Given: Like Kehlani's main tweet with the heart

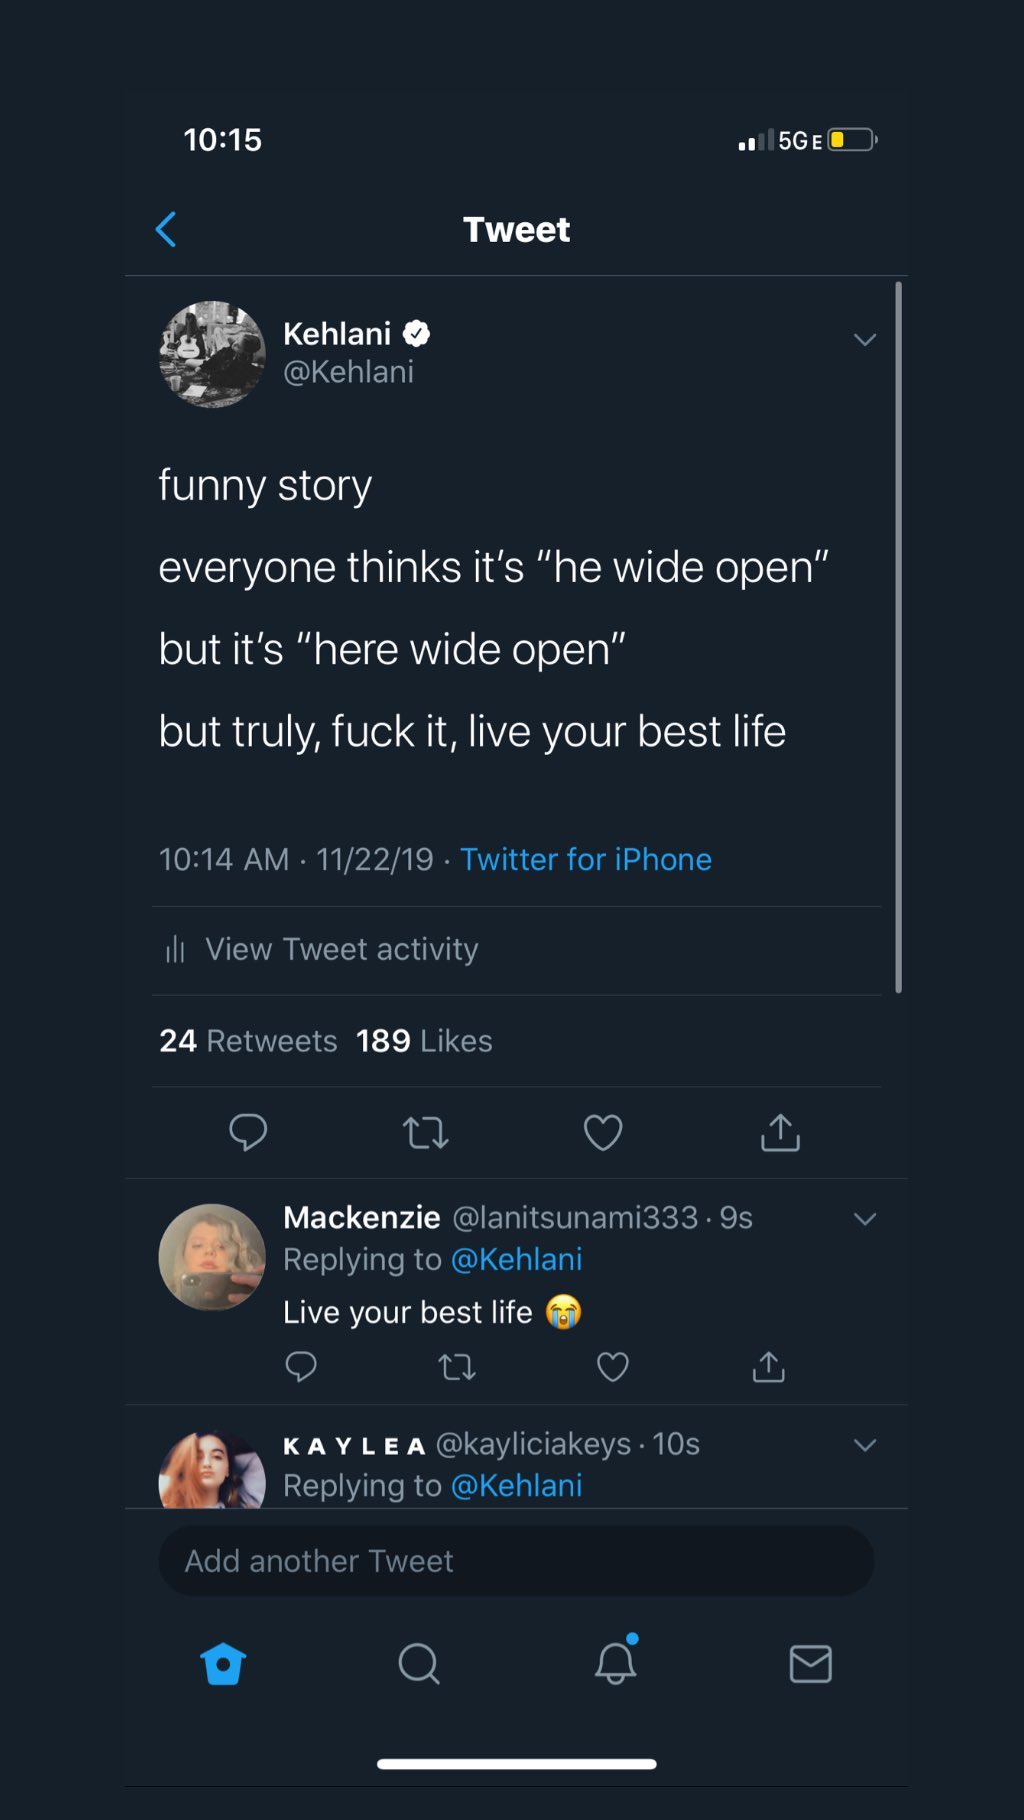Looking at the screenshot, I should 603,1133.
